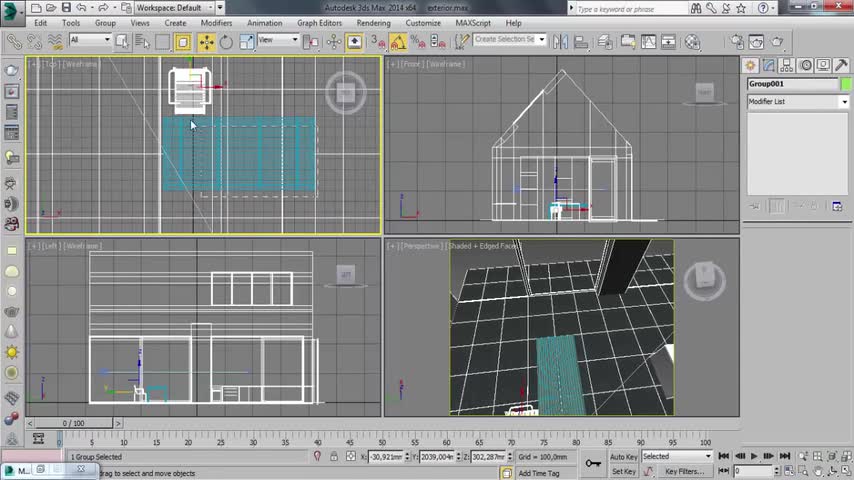854x480 pixels.
Task: Open the Motion panel tab
Action: (x=806, y=65)
